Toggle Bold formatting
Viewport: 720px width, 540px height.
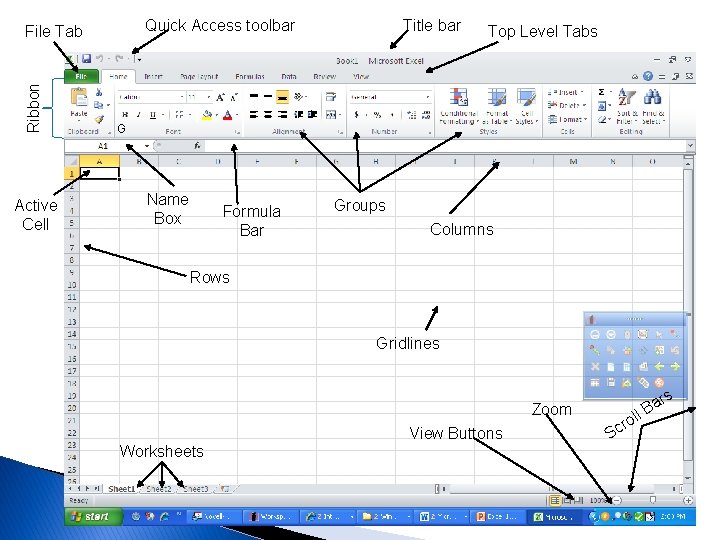click(x=125, y=115)
